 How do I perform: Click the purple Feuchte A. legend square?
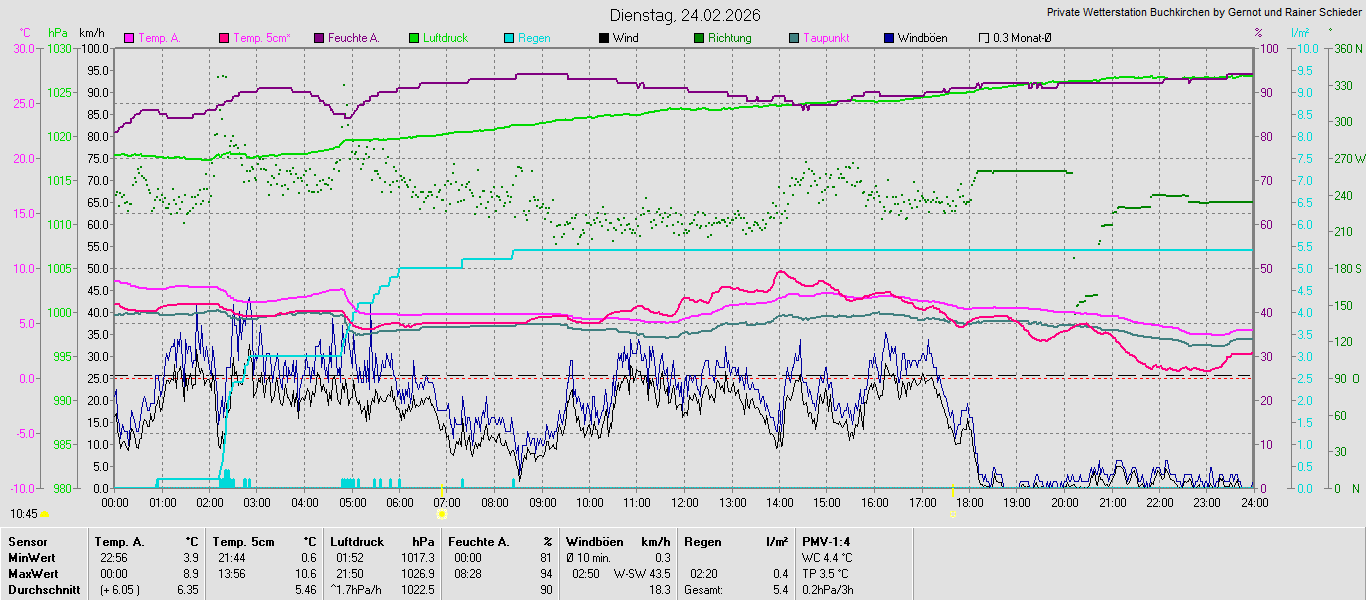point(319,38)
